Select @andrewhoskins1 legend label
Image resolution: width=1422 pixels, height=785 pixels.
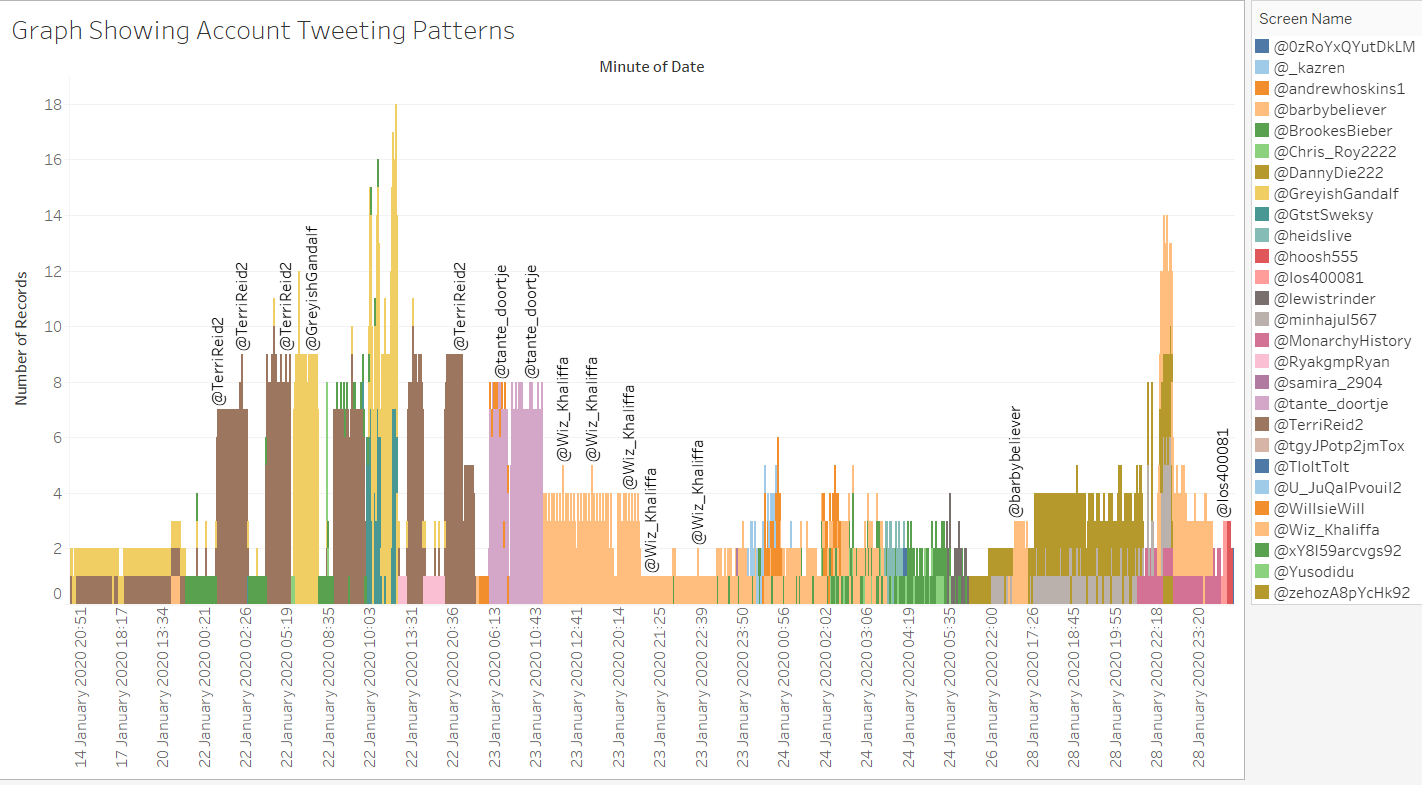(x=1339, y=89)
